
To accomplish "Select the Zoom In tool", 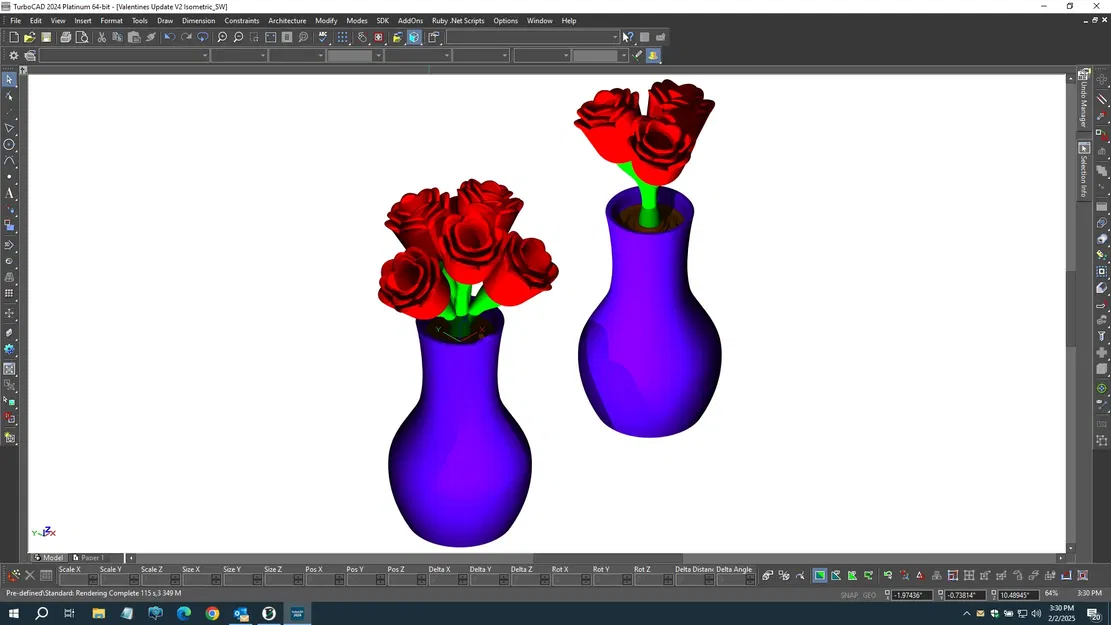I will (x=222, y=37).
